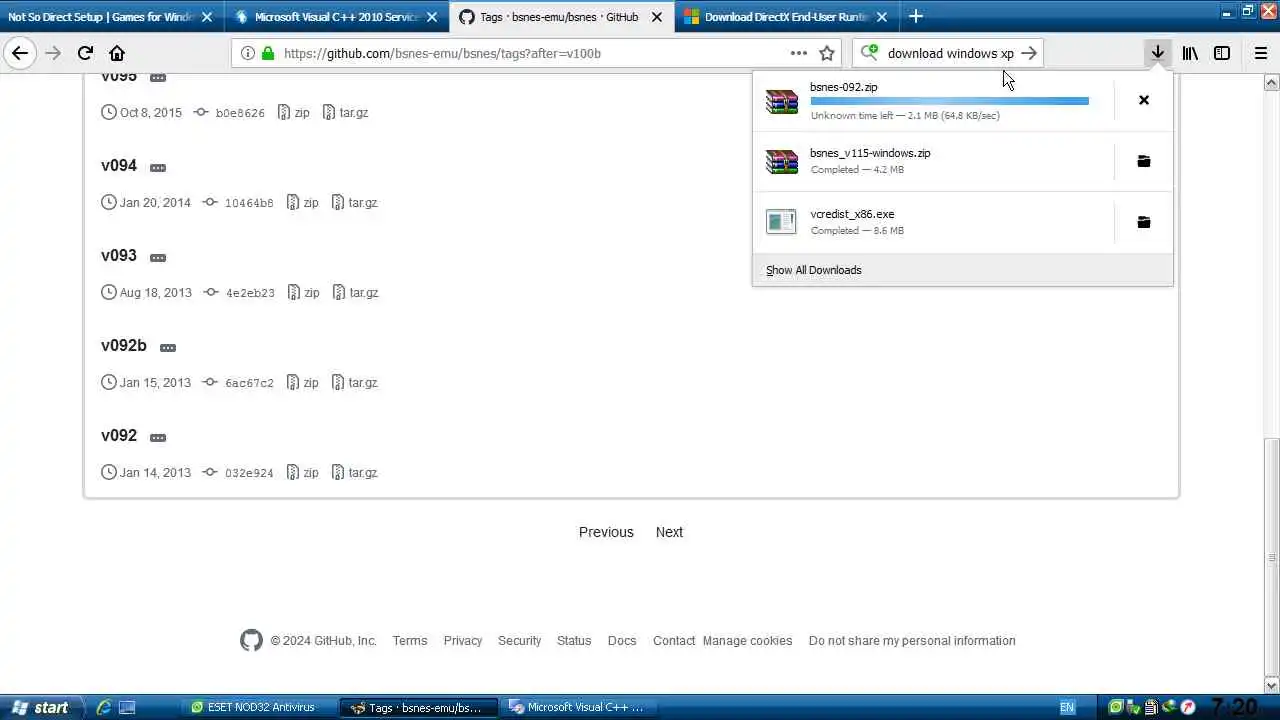Download zip for v093
Screen dimensions: 1280x720
click(303, 292)
